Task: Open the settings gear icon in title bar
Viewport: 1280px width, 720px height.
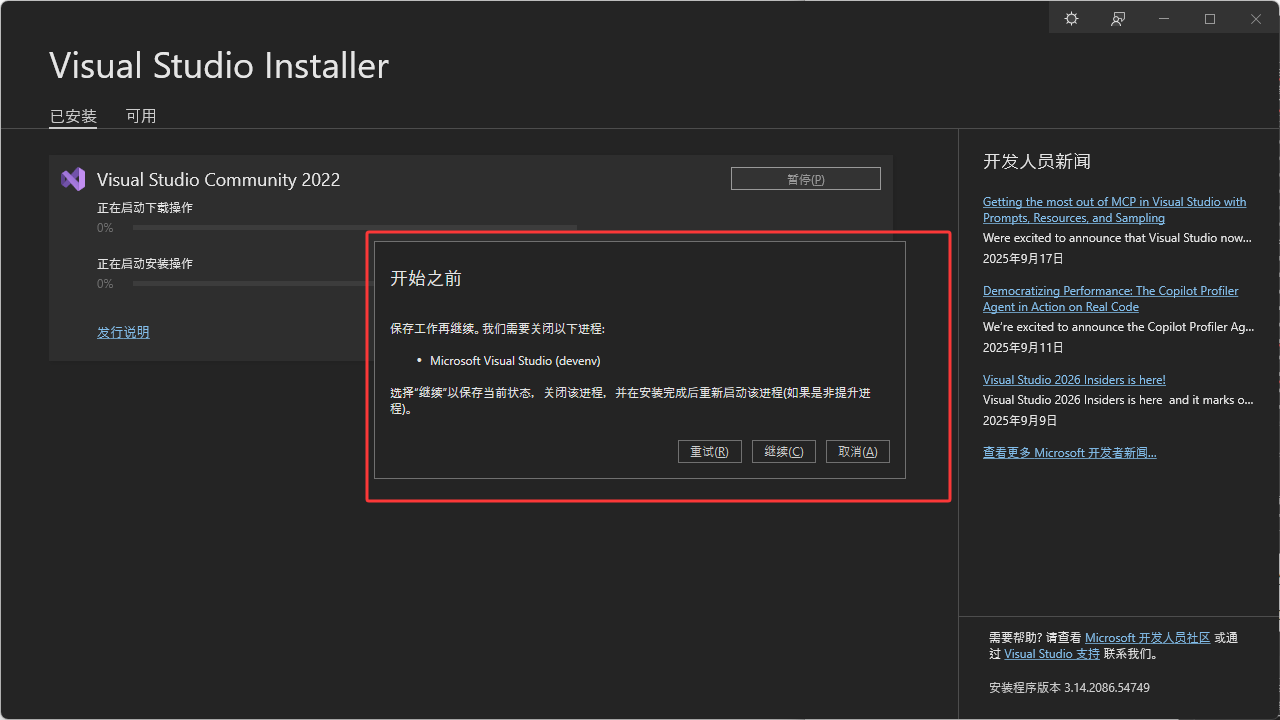Action: [1072, 19]
